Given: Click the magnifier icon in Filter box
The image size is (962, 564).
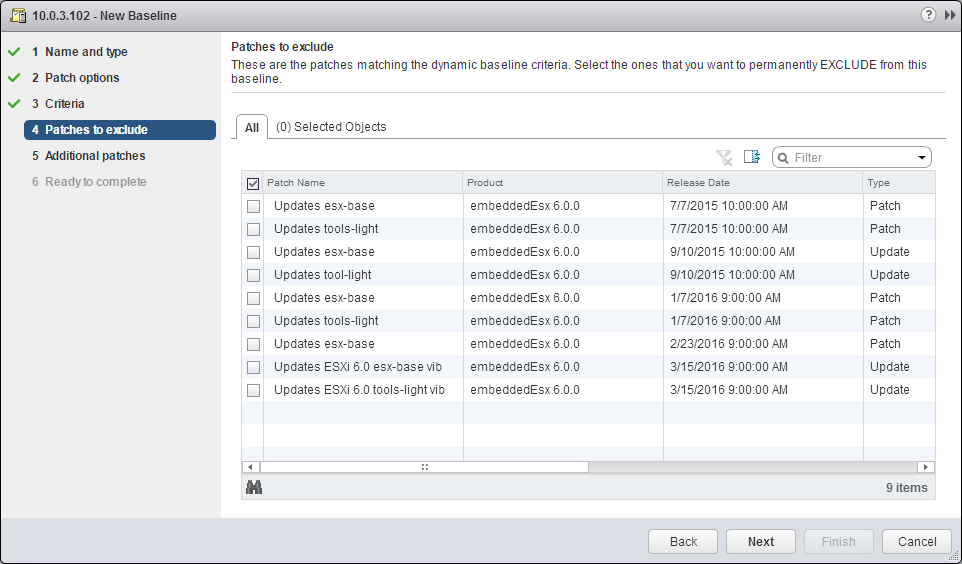Looking at the screenshot, I should (x=783, y=158).
